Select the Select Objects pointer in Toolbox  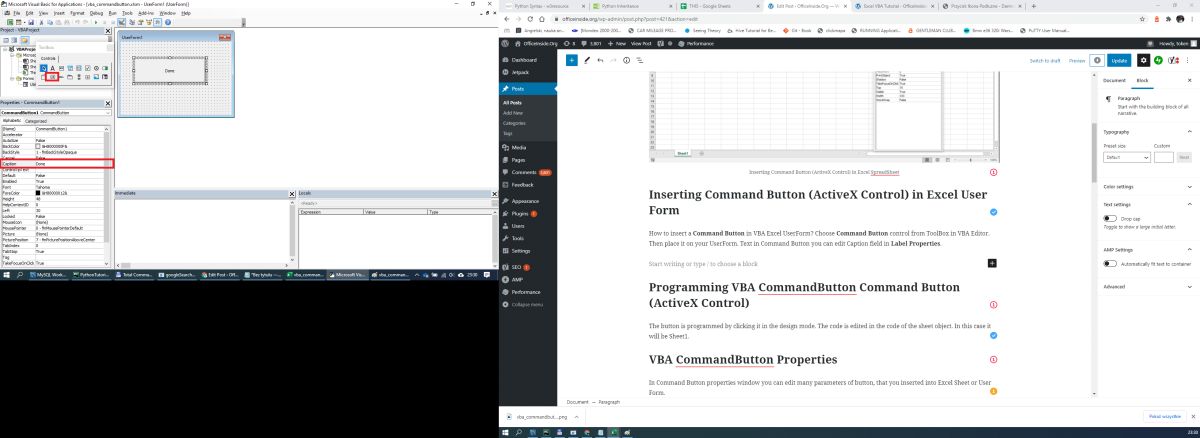(44, 68)
